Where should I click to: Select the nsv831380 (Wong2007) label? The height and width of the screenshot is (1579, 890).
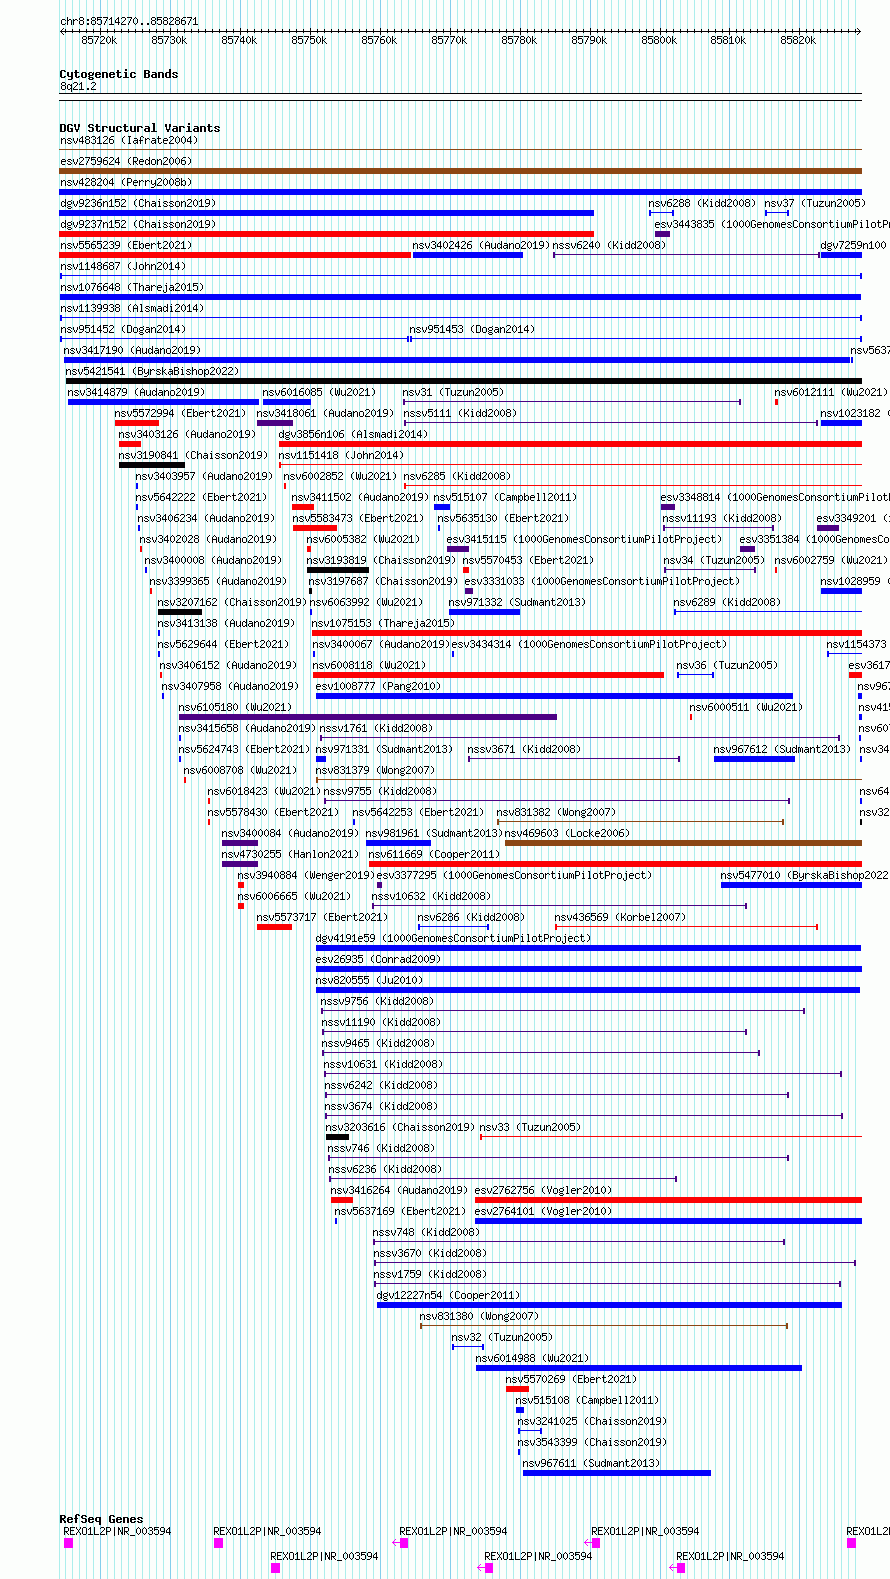pyautogui.click(x=479, y=1316)
